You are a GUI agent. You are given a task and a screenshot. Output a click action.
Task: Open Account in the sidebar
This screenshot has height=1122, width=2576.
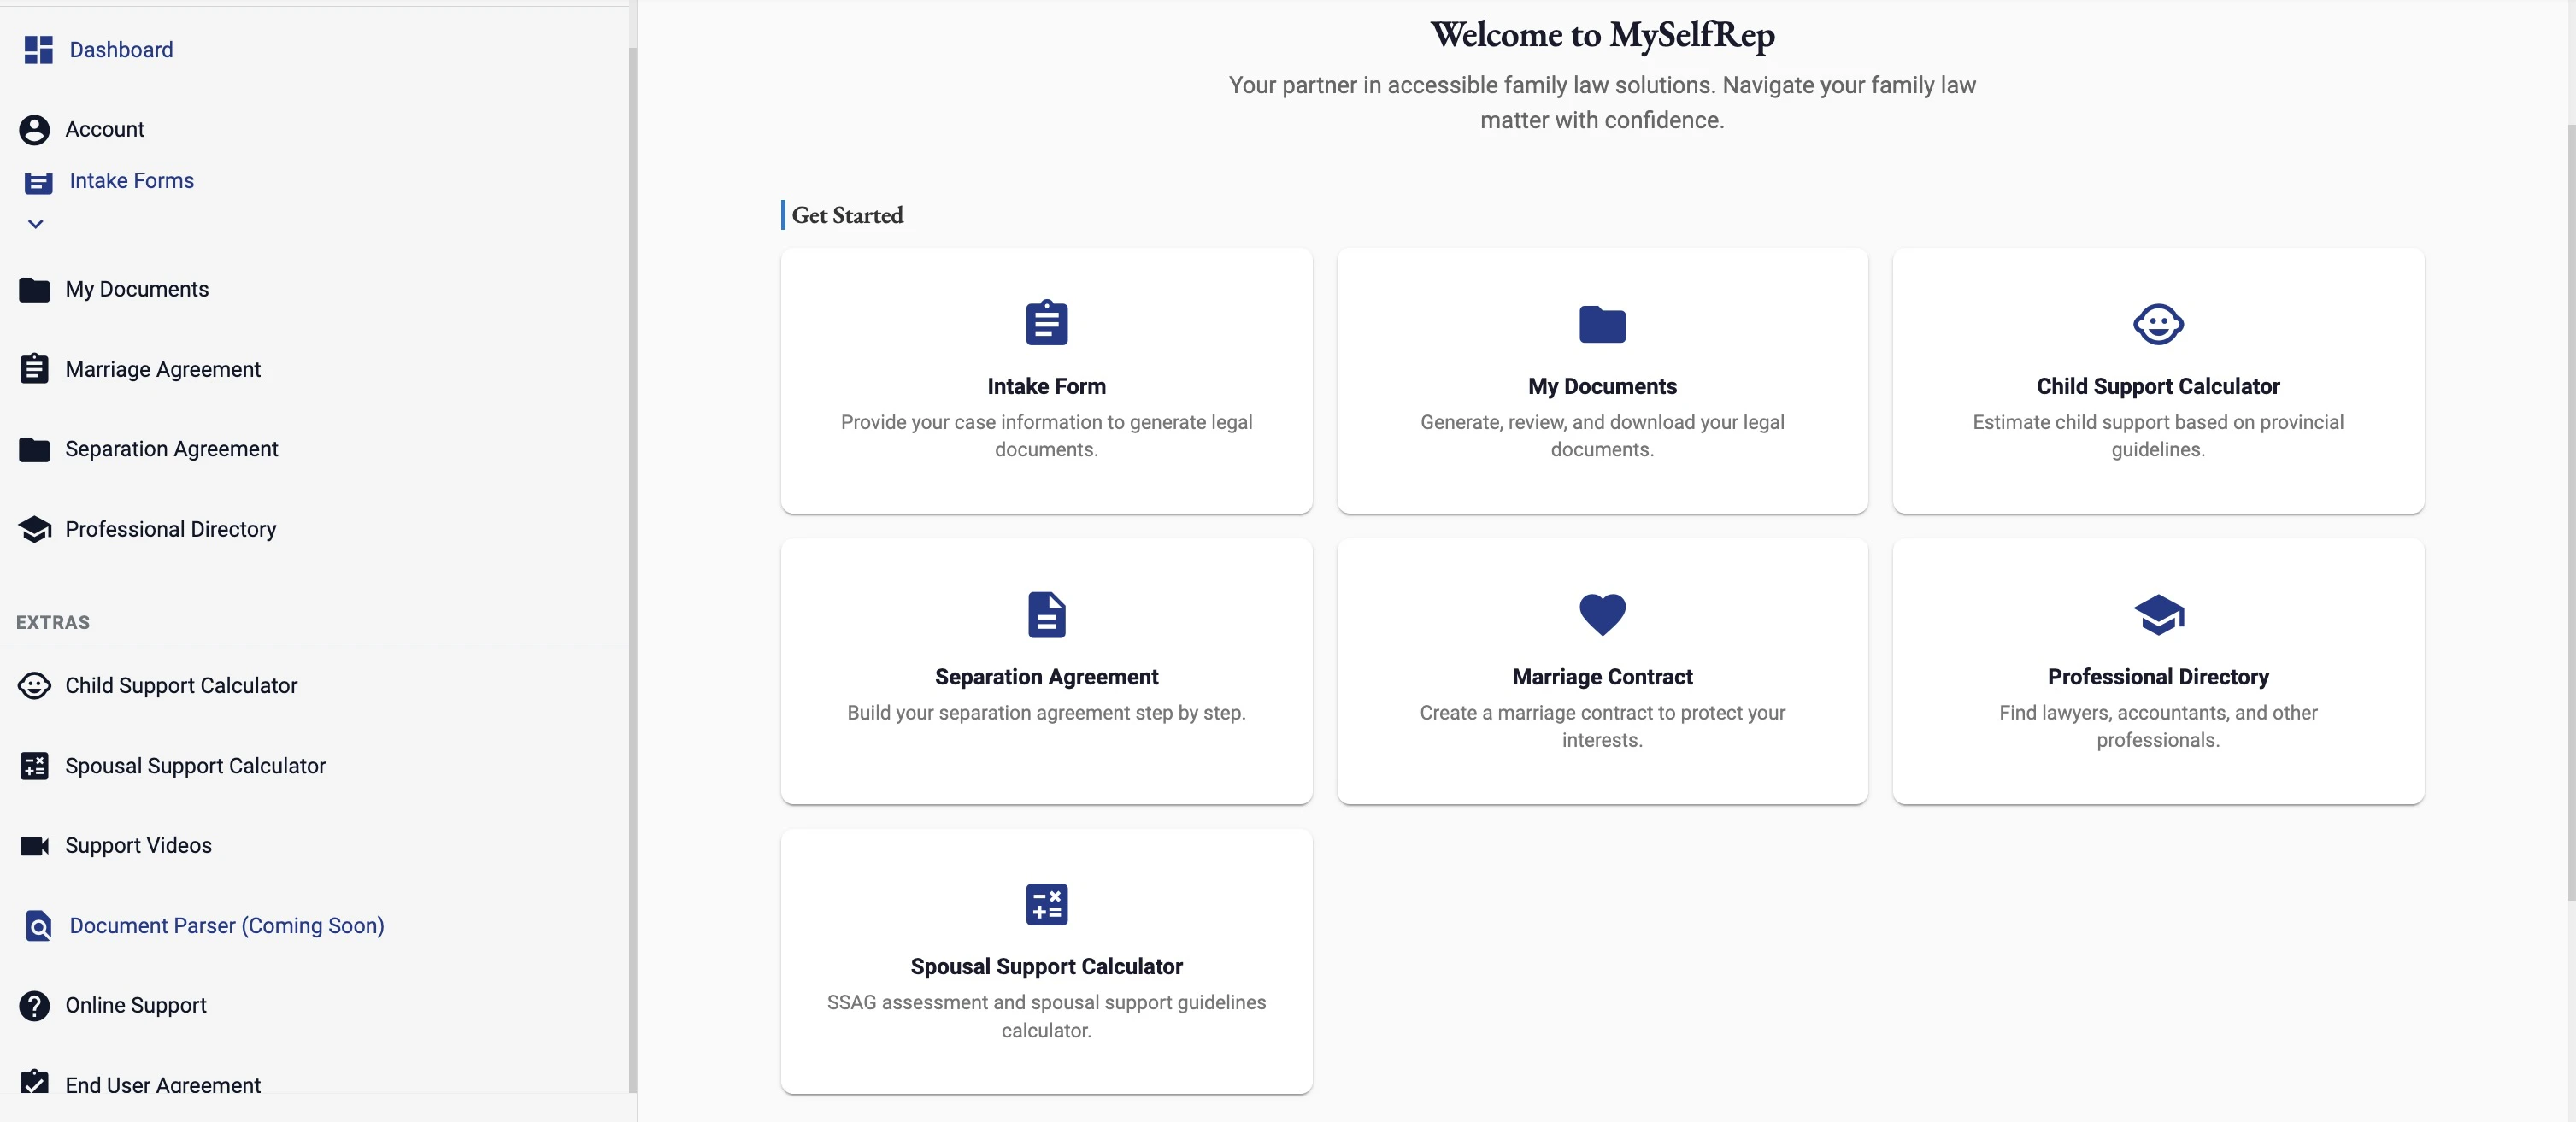click(105, 130)
